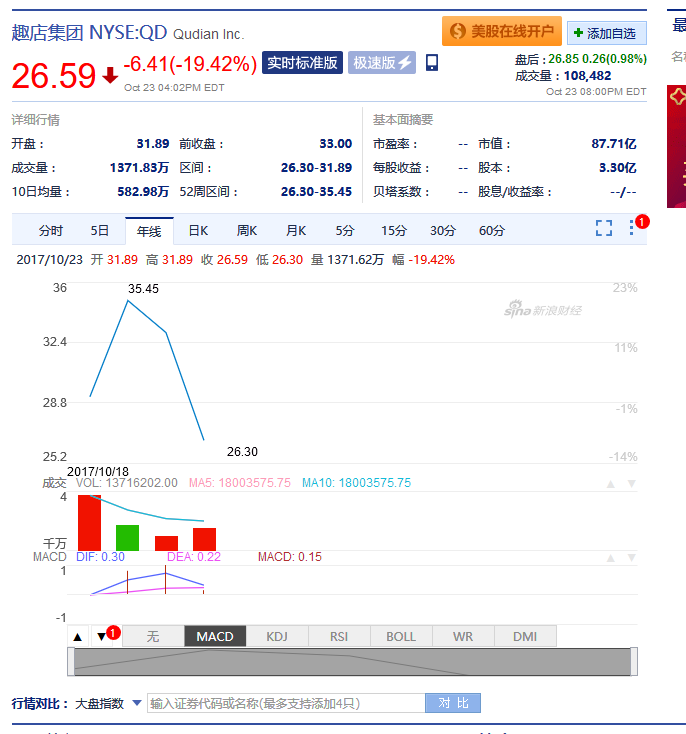Click the chart range navigator bar

click(x=352, y=661)
